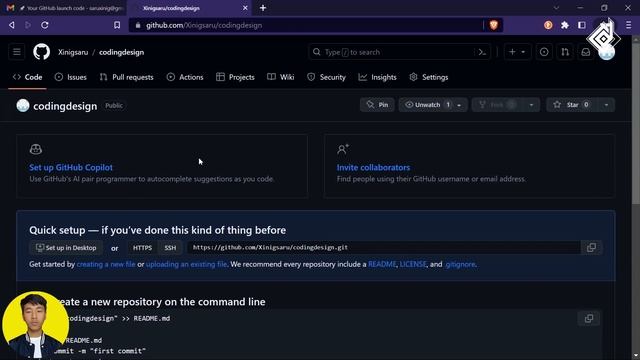Click the Invite collaborators person icon
This screenshot has width=640, height=360.
tap(343, 149)
